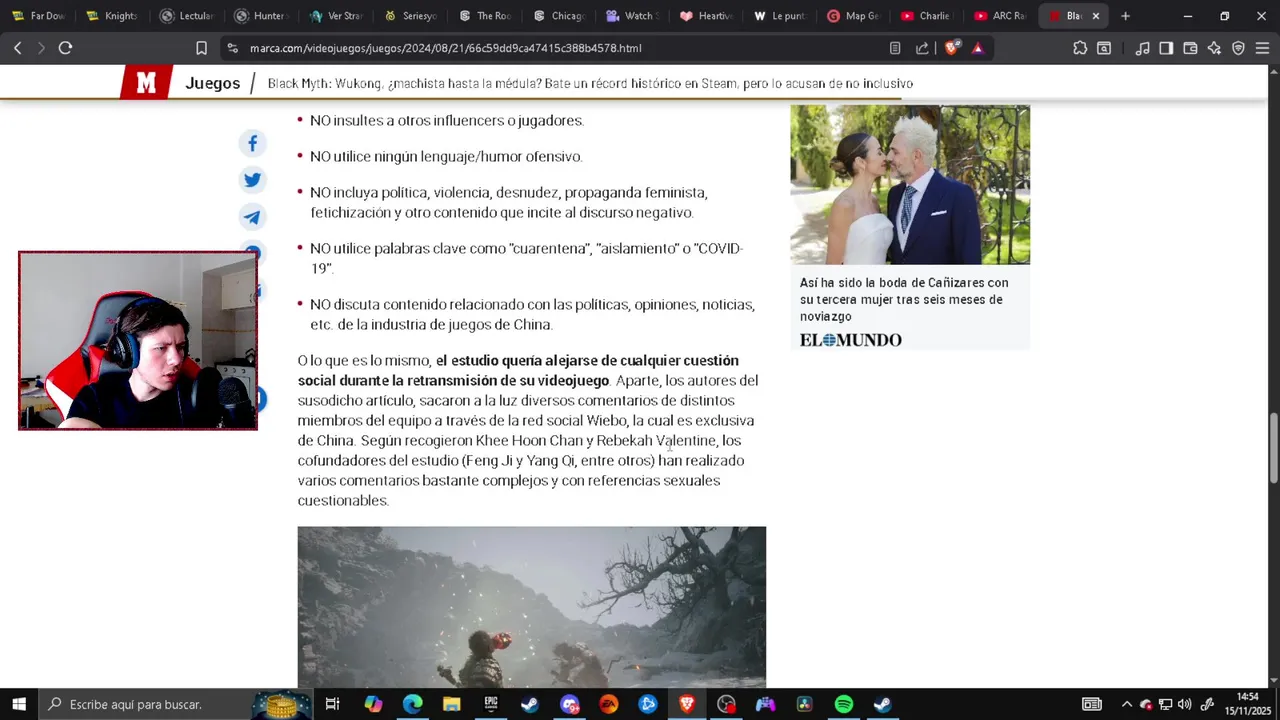Close the active Black Myth tab
1280x720 pixels.
pos(1095,16)
